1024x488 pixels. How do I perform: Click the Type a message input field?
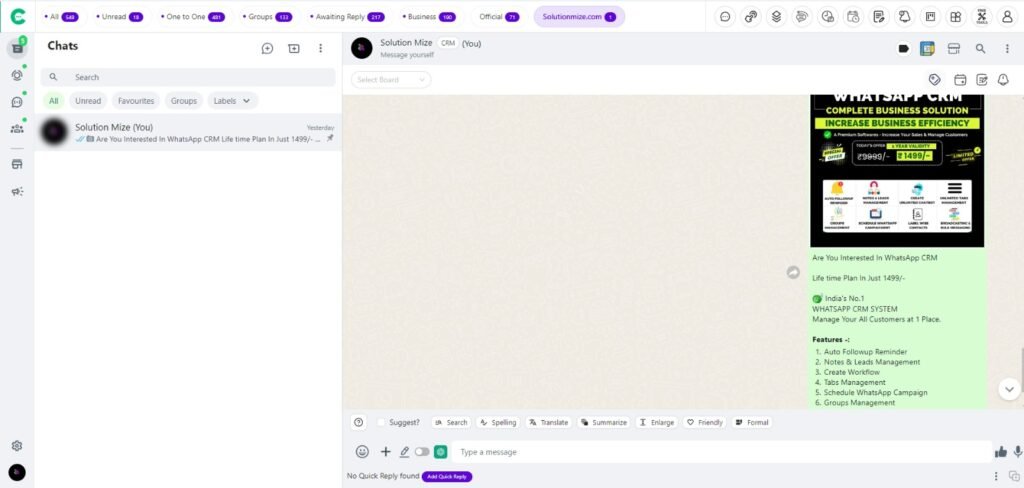(x=720, y=452)
